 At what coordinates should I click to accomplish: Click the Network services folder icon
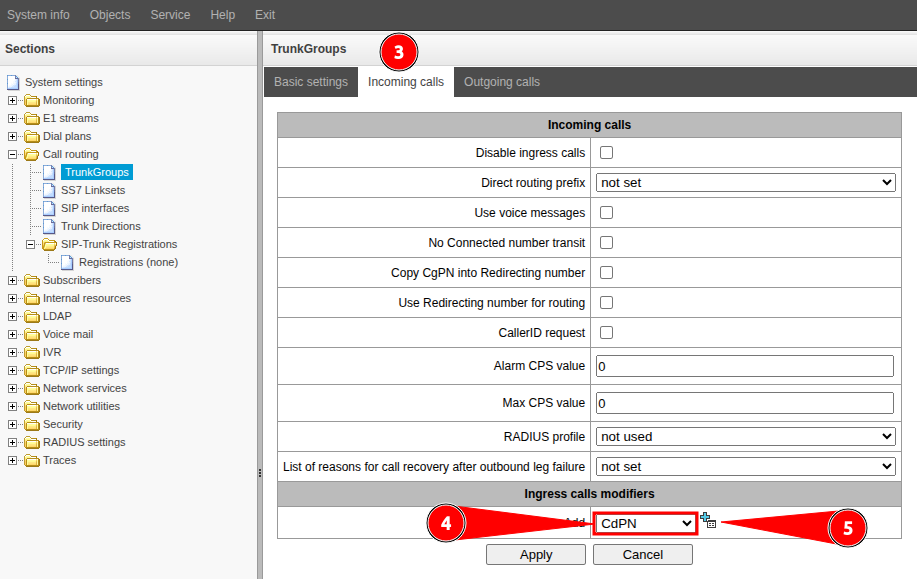[x=32, y=389]
